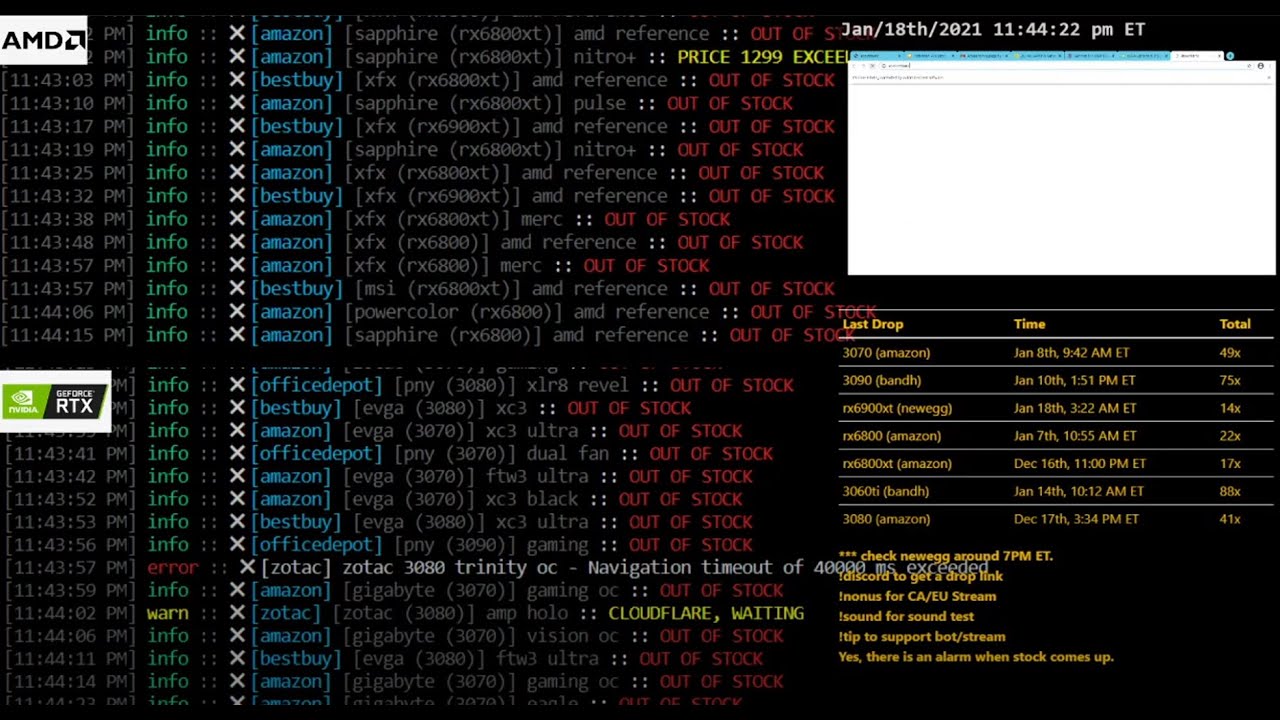This screenshot has height=720, width=1280.
Task: Click the profile avatar icon in the browser toolbar
Action: tap(1260, 66)
